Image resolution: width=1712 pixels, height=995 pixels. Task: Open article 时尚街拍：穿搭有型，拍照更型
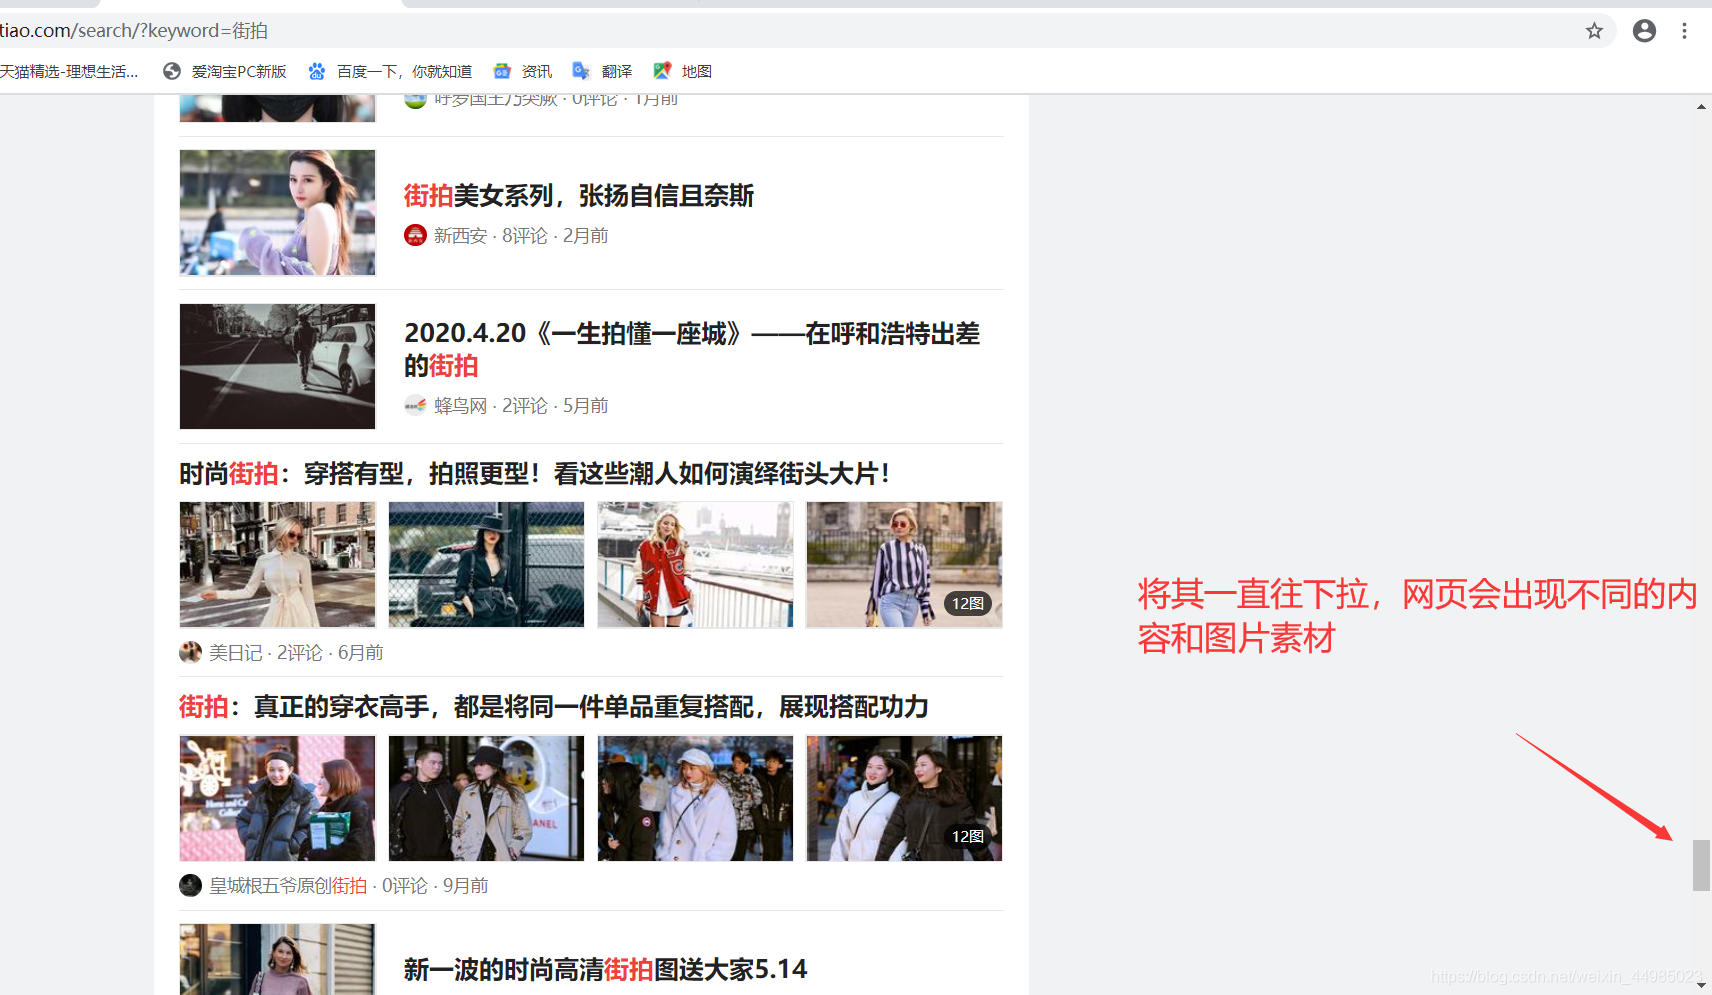click(535, 473)
